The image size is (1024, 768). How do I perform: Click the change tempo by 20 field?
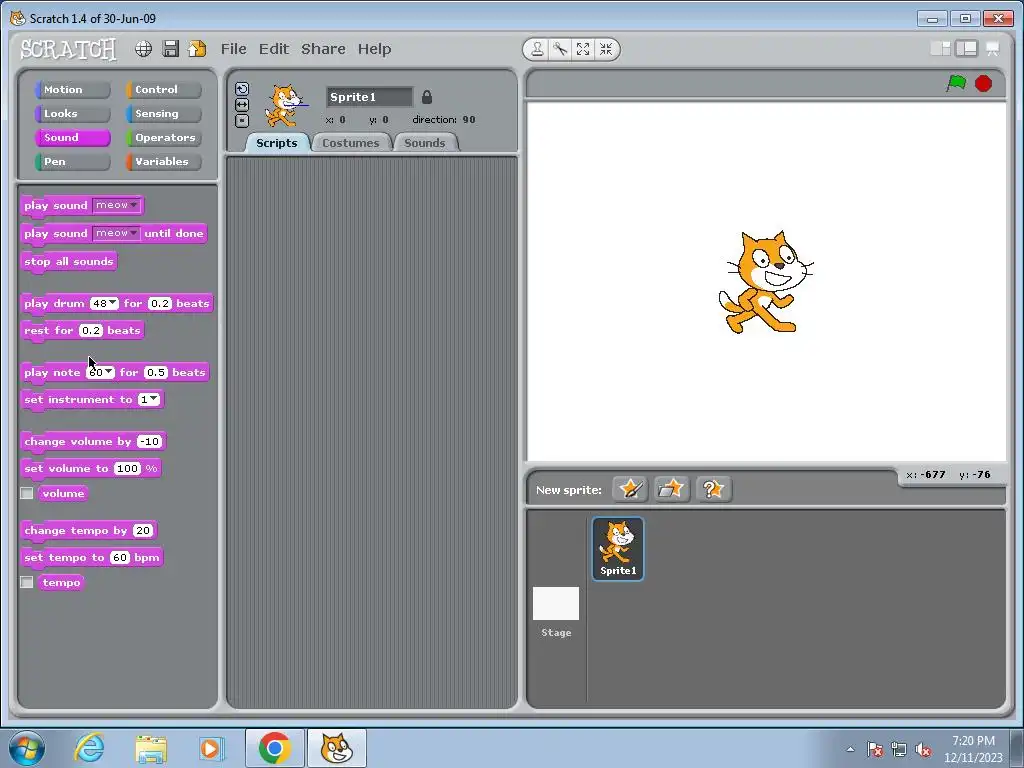[142, 530]
